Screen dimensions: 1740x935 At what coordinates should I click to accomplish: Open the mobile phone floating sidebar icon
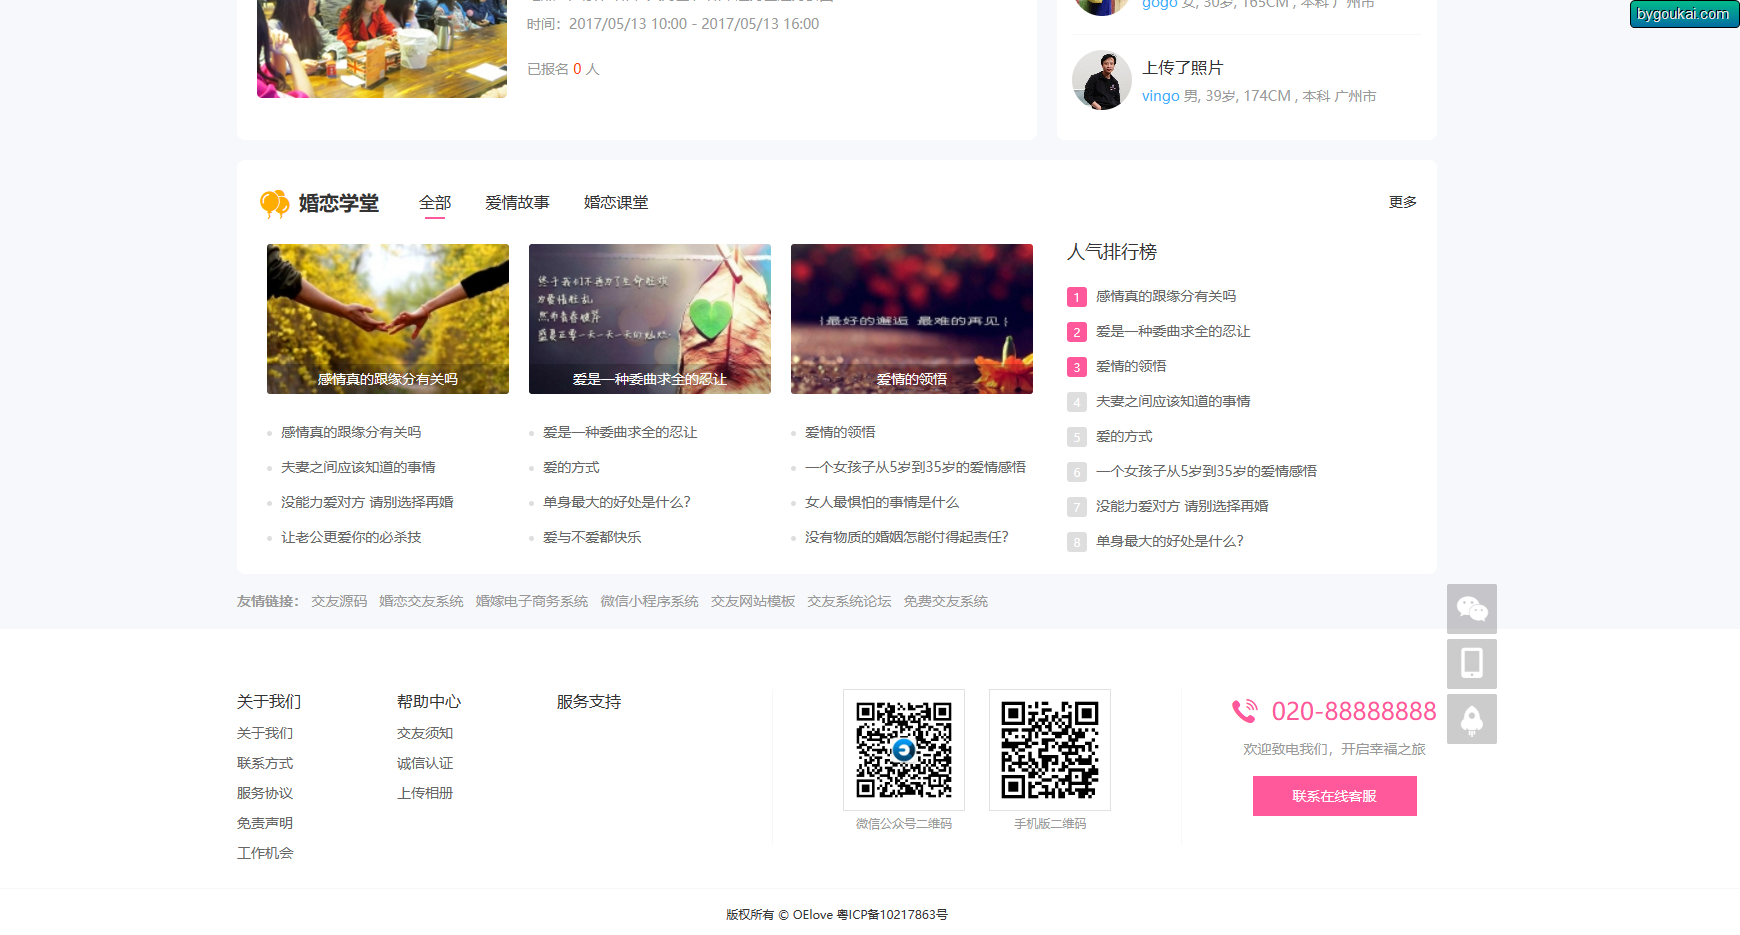[x=1471, y=664]
